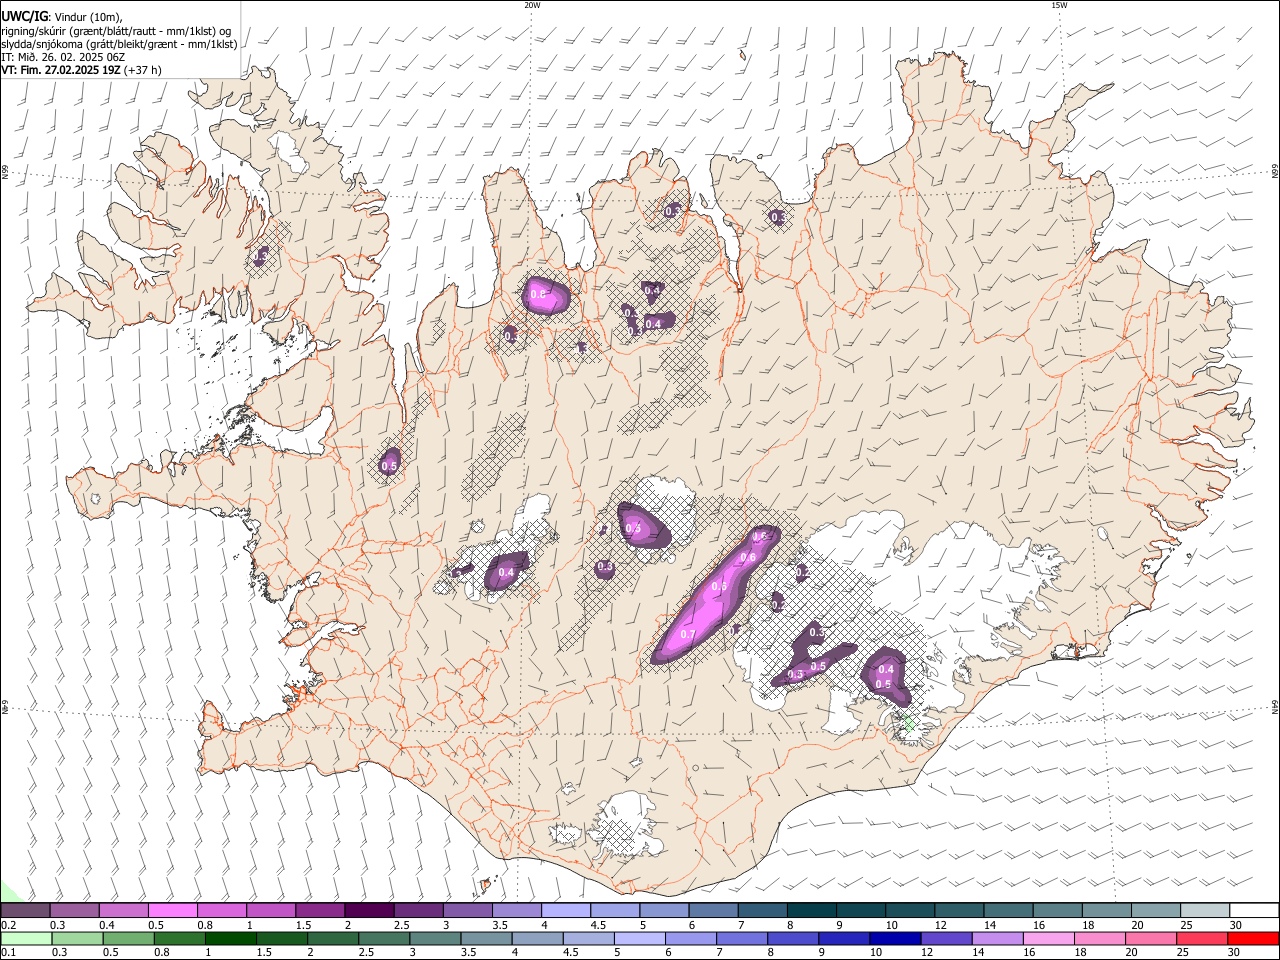Click the '20W' longitude label
The width and height of the screenshot is (1280, 960).
coord(532,5)
